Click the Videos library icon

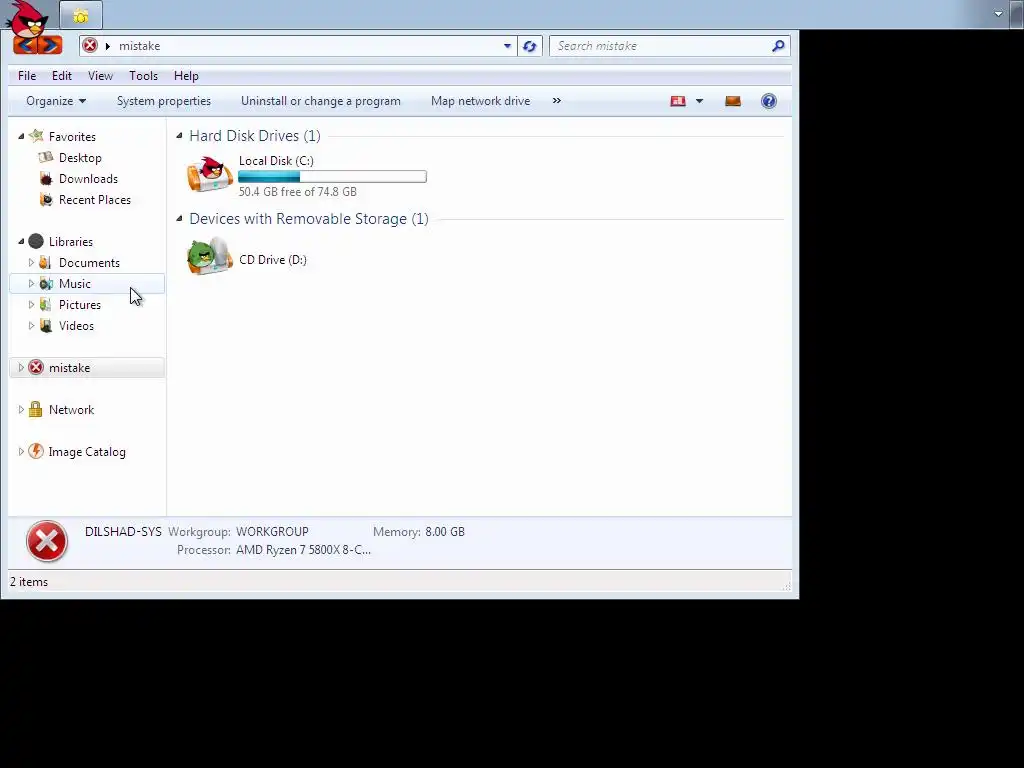[46, 325]
